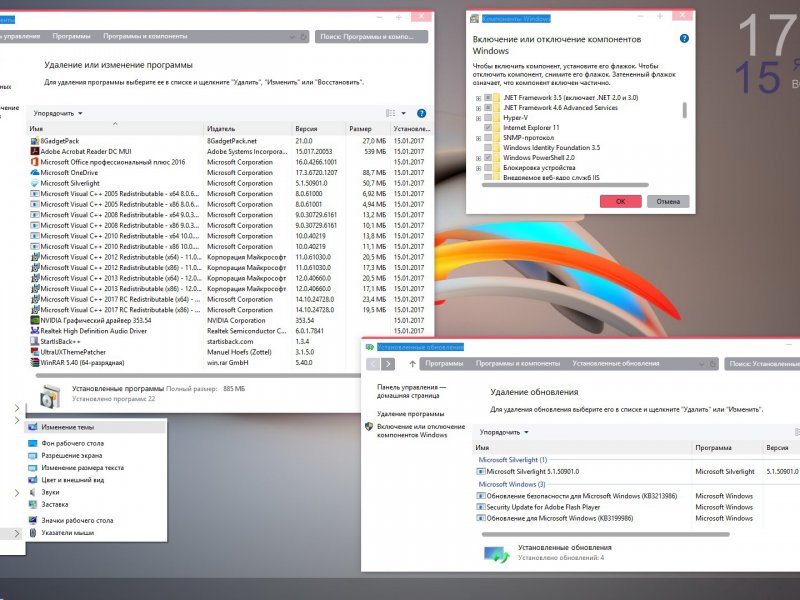Select the WinRAR 5.40 icon

point(35,363)
